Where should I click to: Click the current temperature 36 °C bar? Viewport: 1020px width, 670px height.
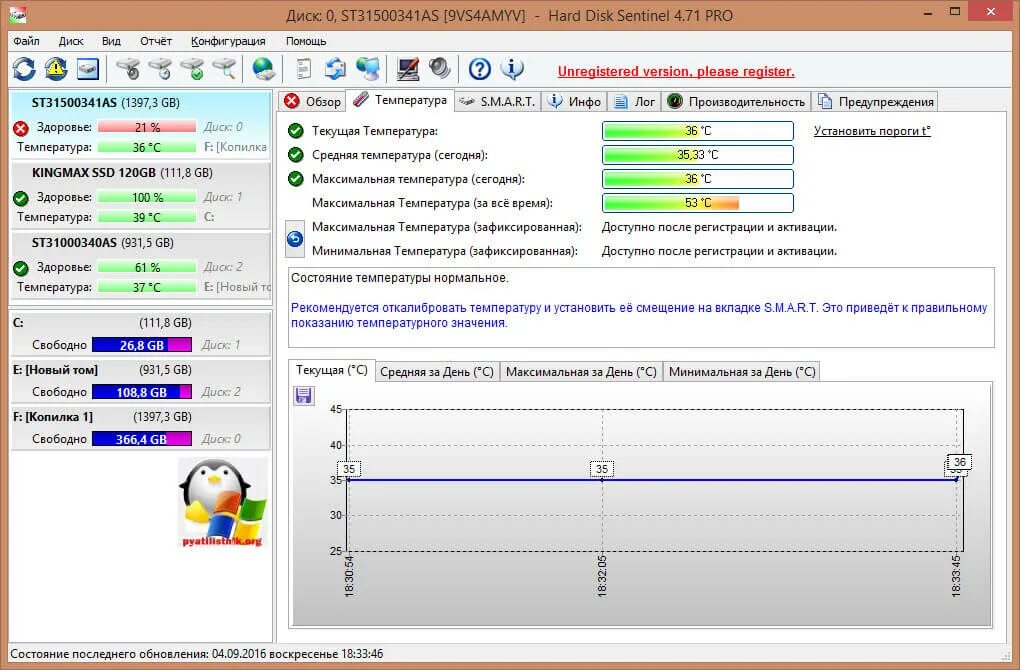coord(697,131)
